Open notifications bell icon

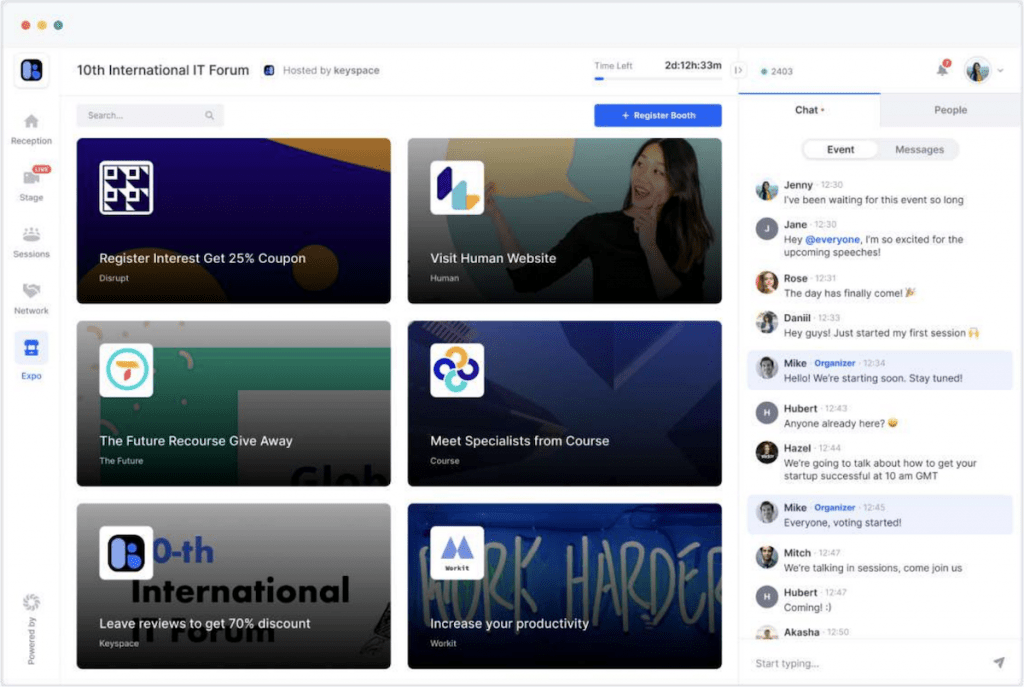(942, 70)
